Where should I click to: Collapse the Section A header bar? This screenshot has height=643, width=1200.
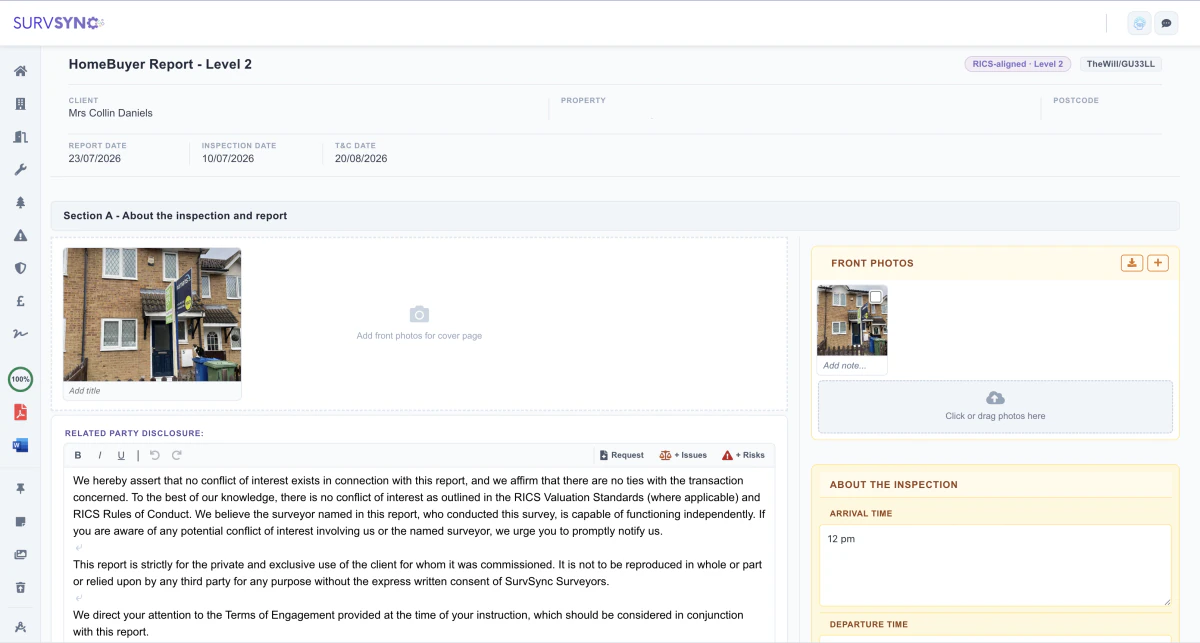click(615, 215)
